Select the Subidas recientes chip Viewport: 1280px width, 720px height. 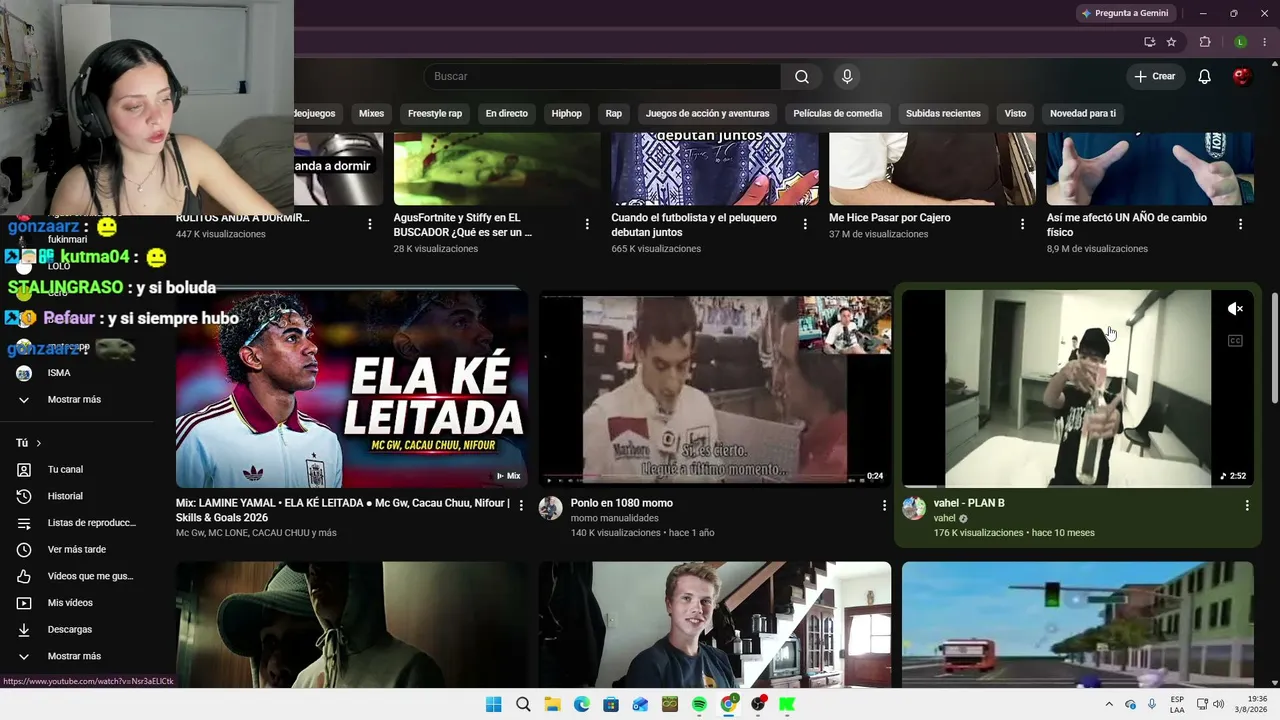coord(943,113)
